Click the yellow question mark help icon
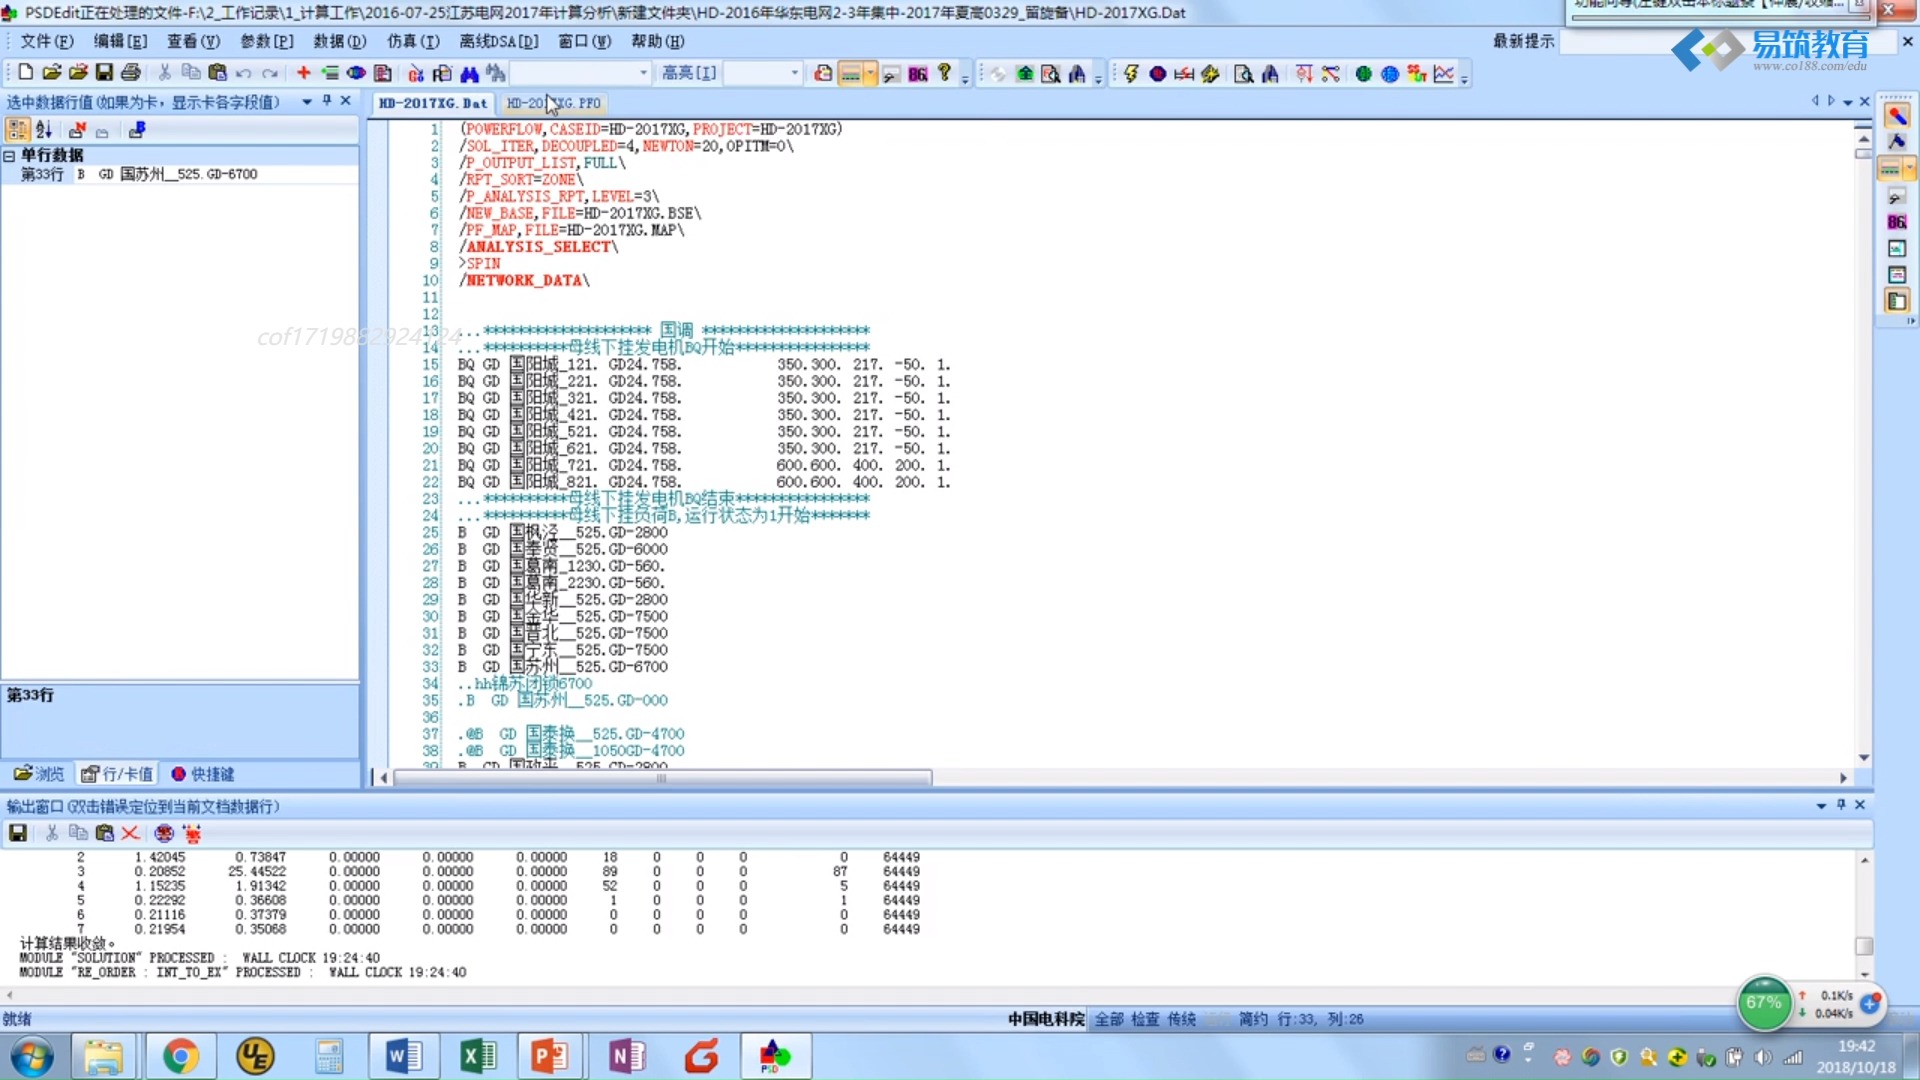This screenshot has width=1920, height=1080. point(944,73)
